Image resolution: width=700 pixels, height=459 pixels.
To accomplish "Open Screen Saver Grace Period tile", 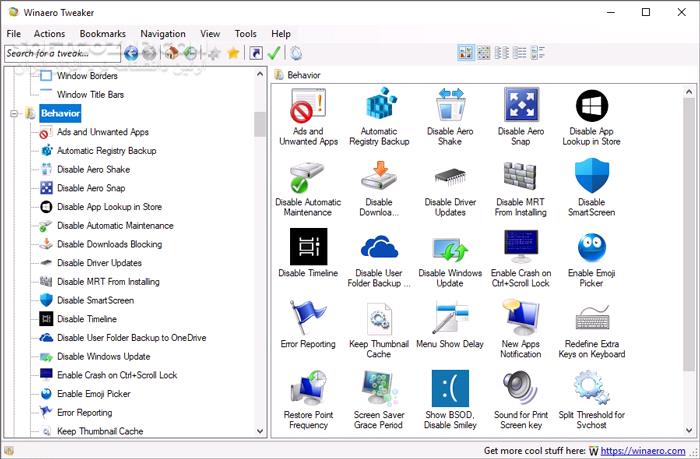I will [379, 400].
